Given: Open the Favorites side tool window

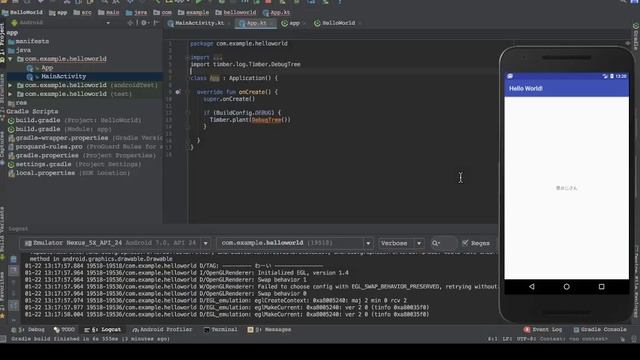Looking at the screenshot, I should 2,295.
